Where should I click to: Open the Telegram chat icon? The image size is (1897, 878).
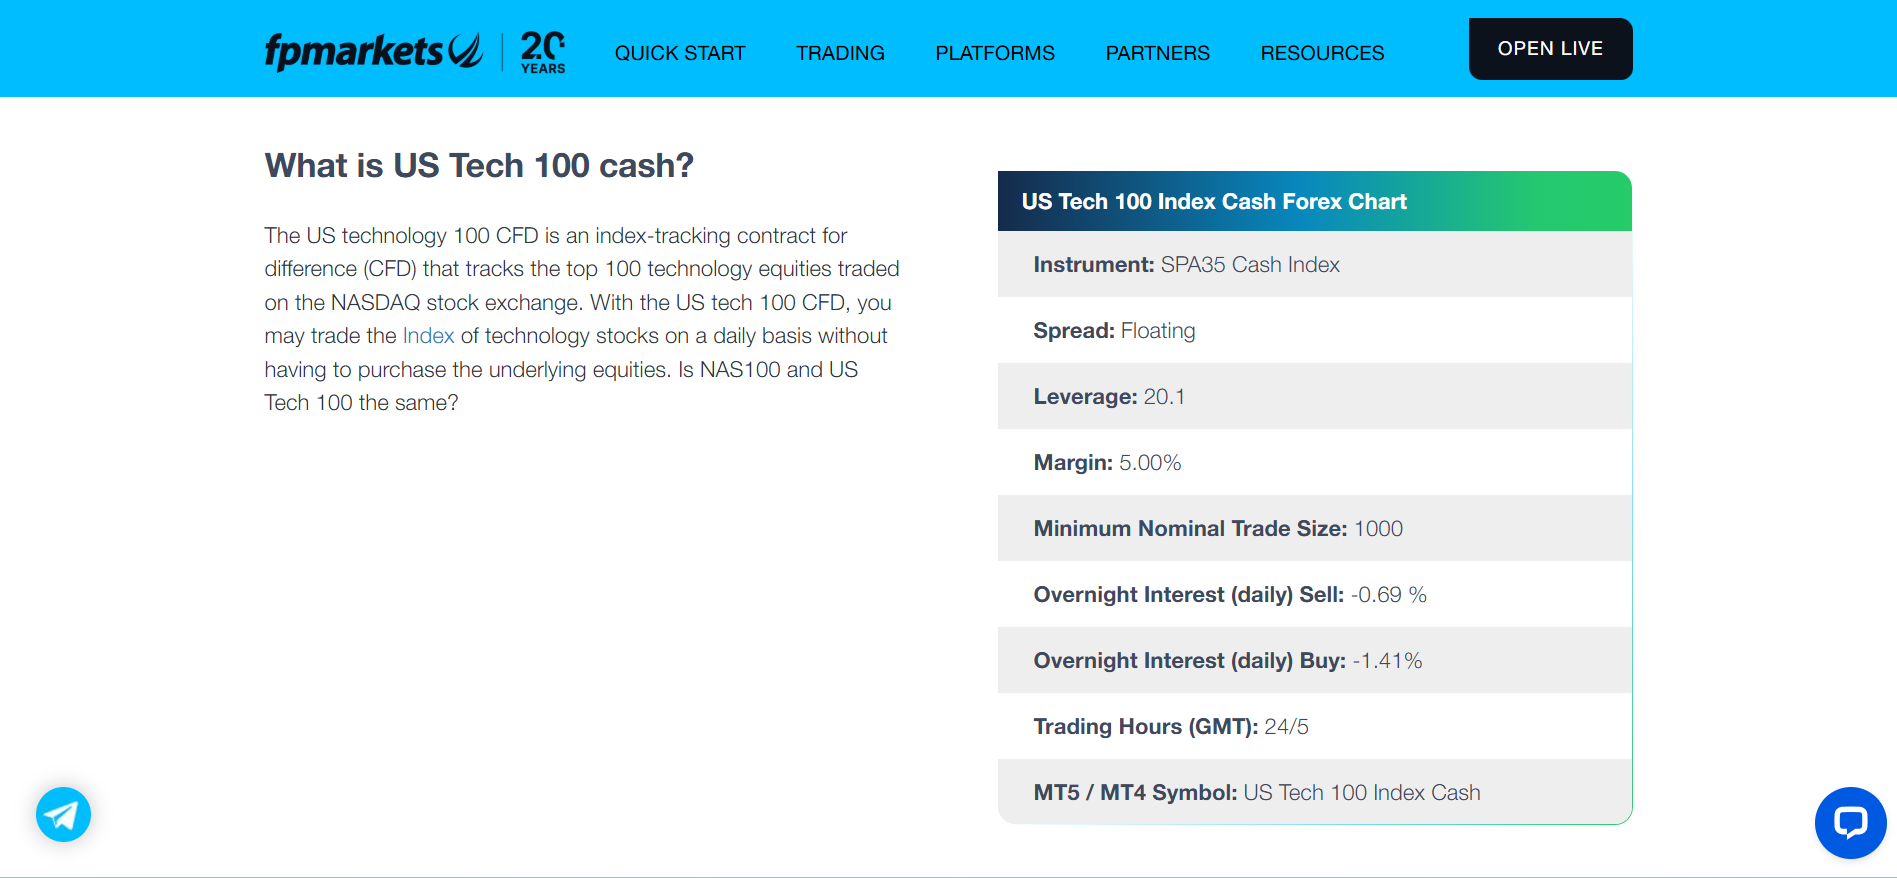(x=63, y=814)
